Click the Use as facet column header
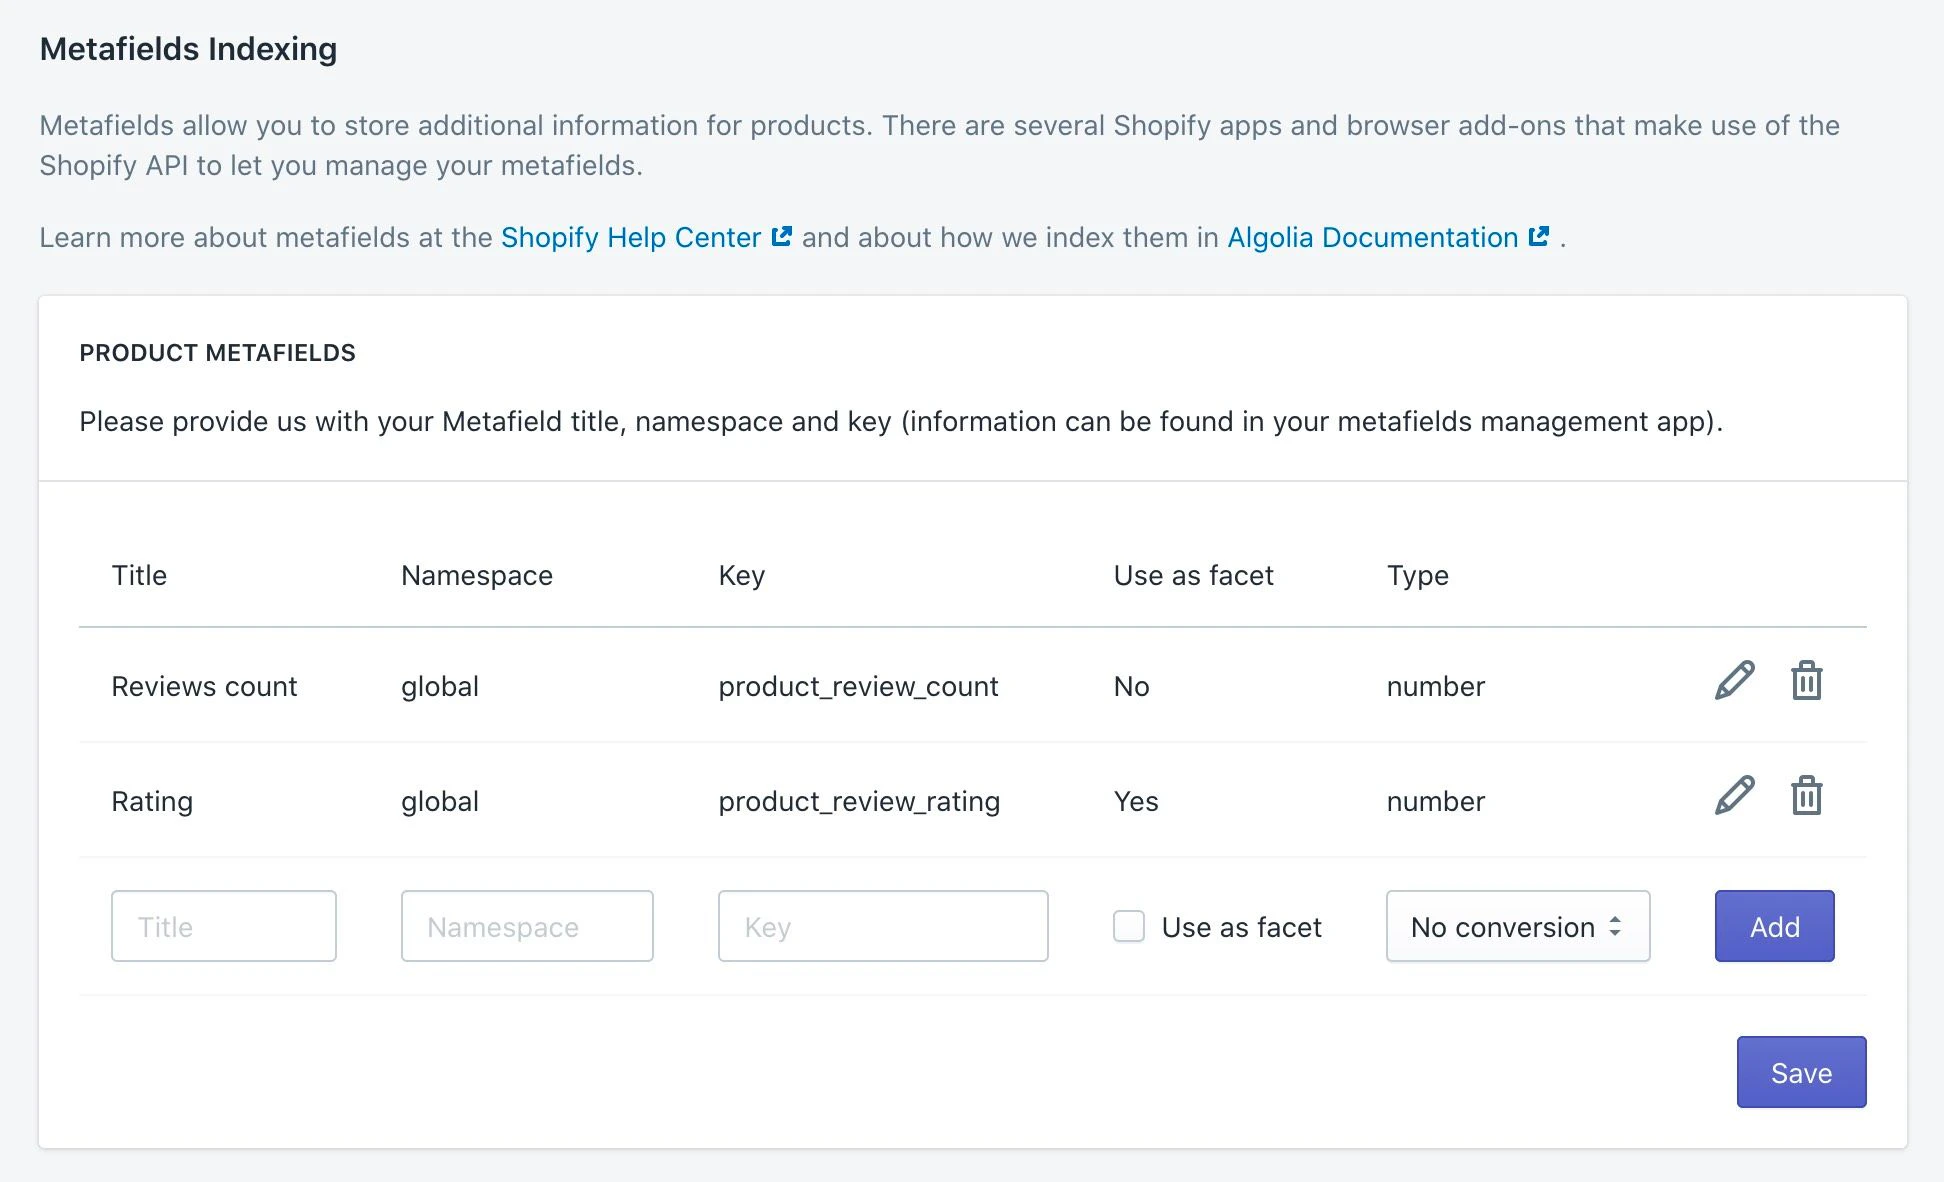The height and width of the screenshot is (1182, 1944). click(x=1193, y=575)
